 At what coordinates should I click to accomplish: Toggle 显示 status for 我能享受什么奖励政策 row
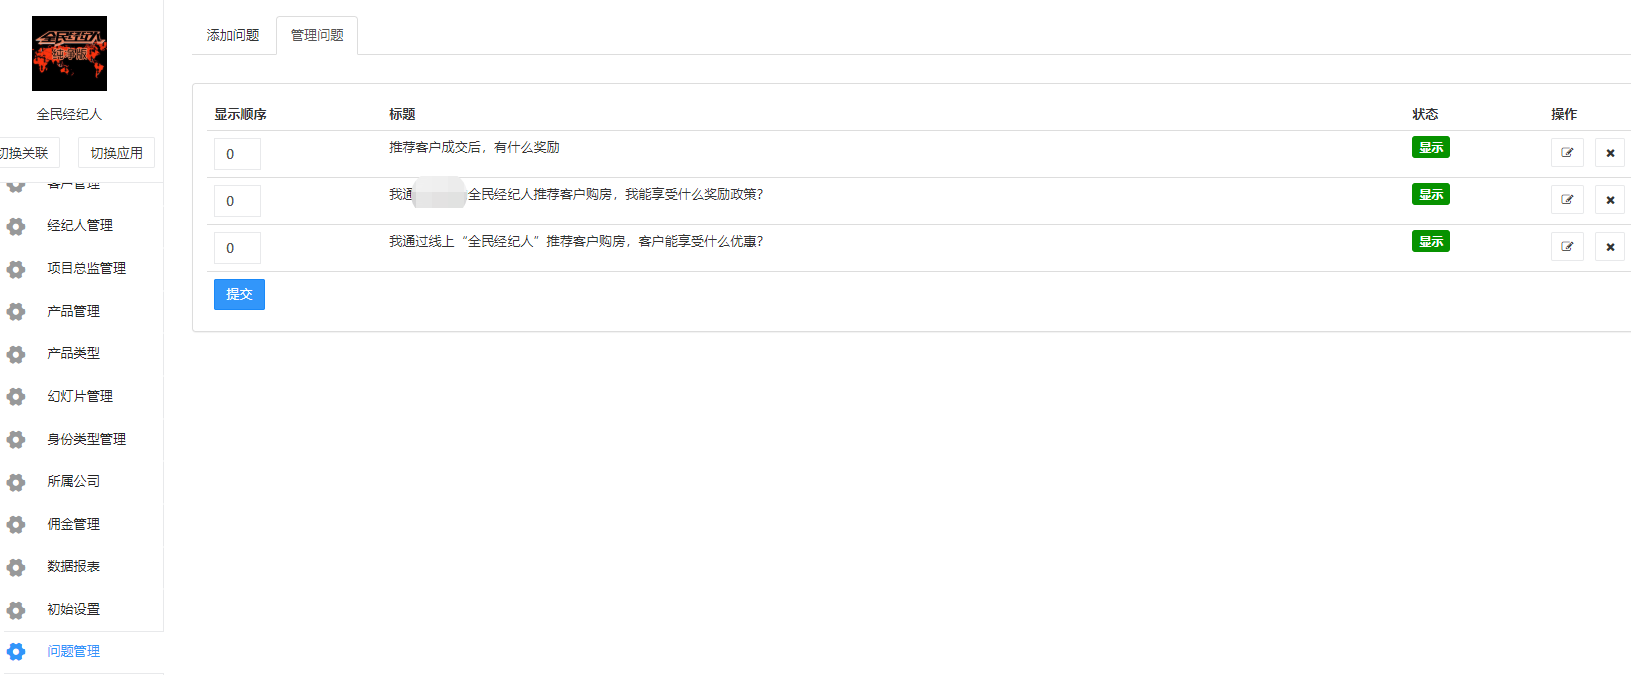point(1431,195)
